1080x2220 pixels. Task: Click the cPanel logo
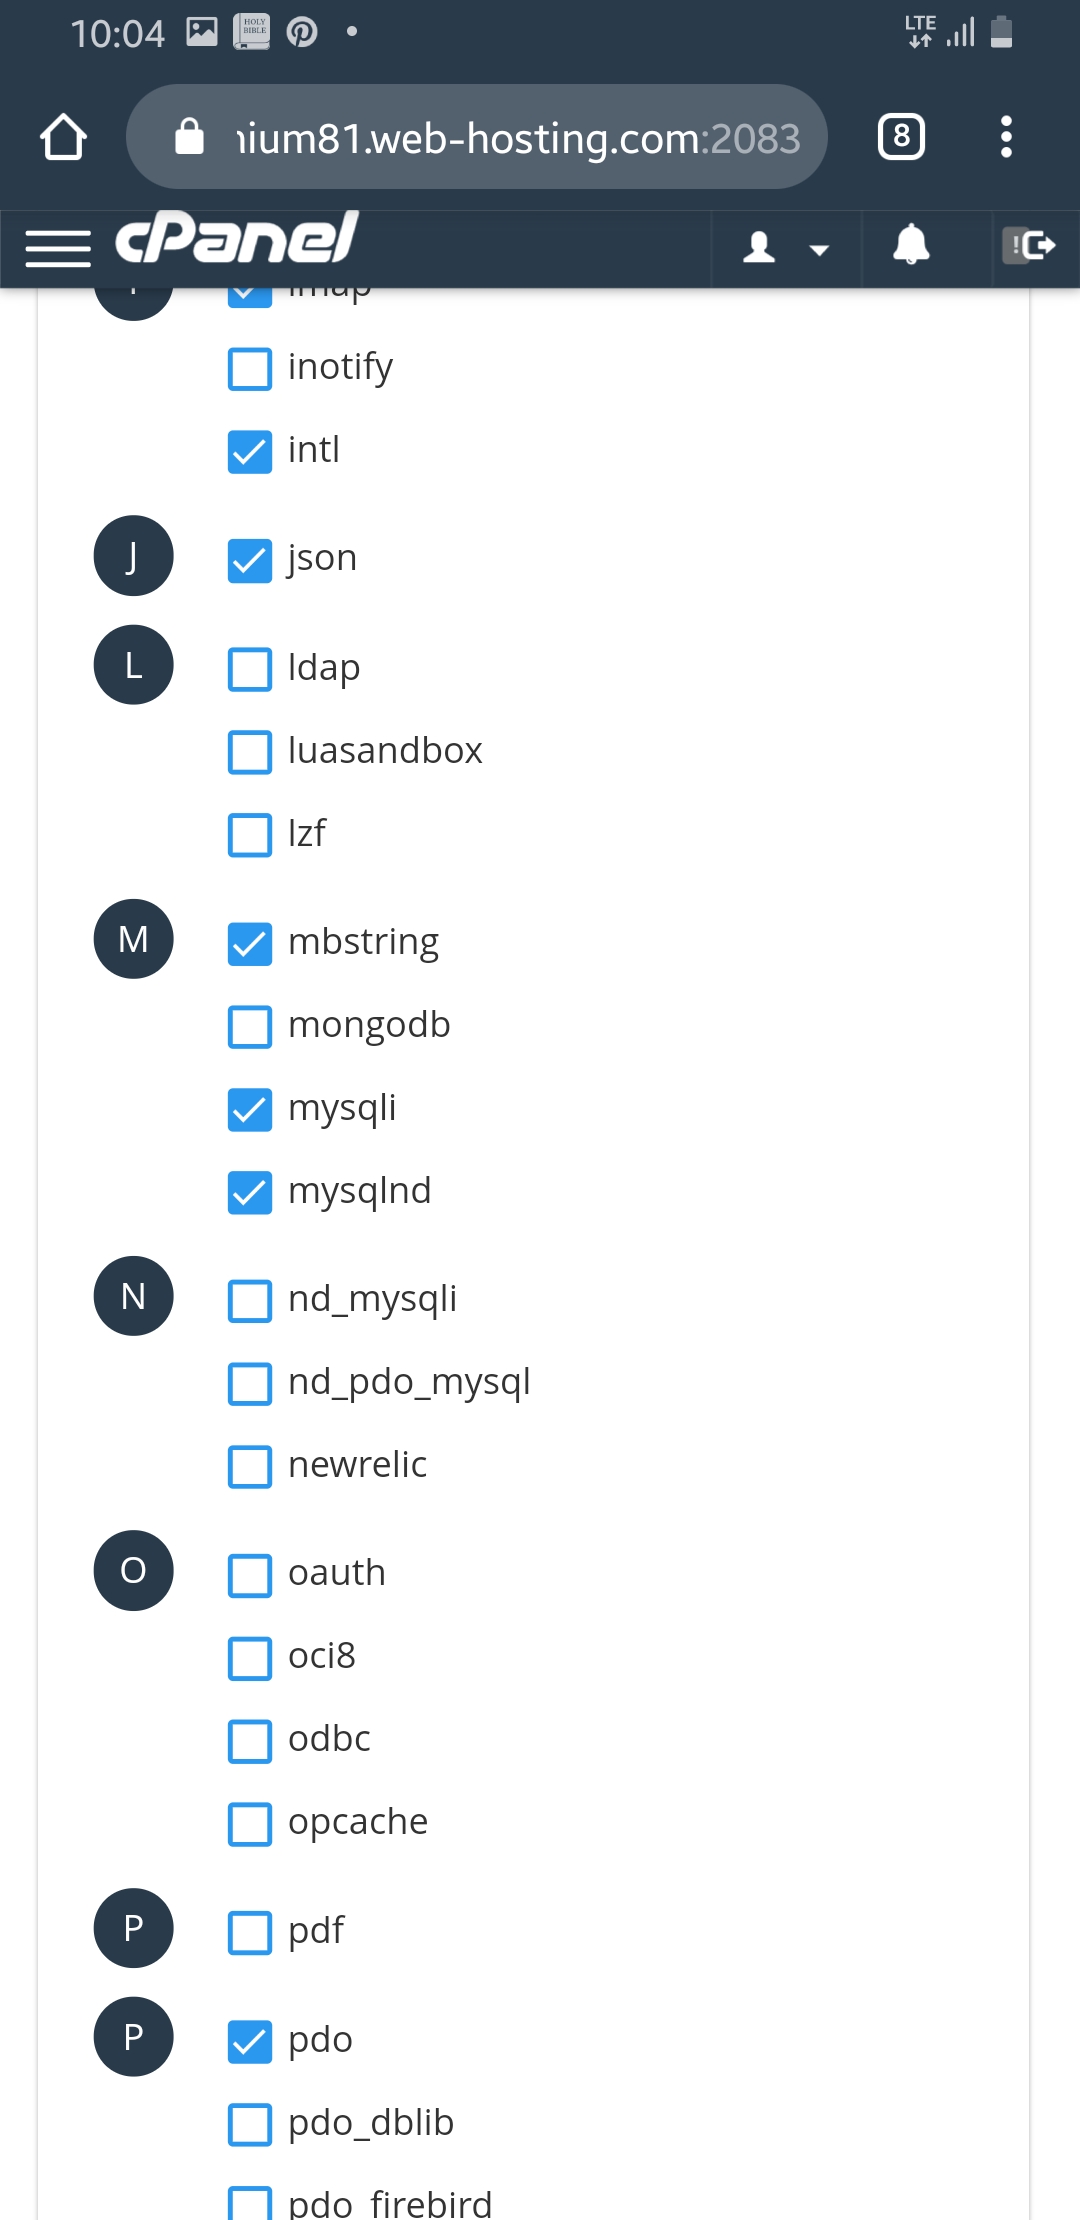[x=237, y=239]
